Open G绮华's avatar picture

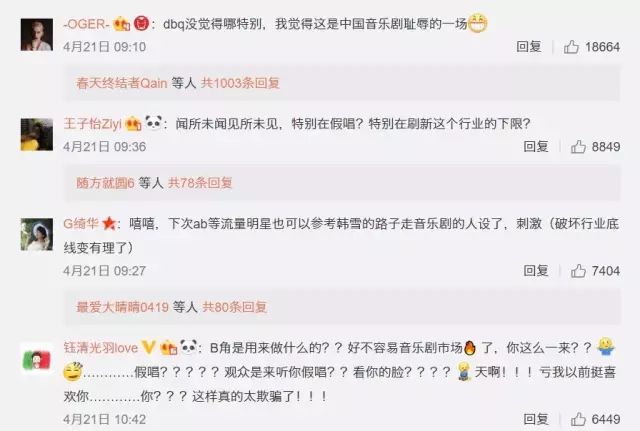(37, 234)
